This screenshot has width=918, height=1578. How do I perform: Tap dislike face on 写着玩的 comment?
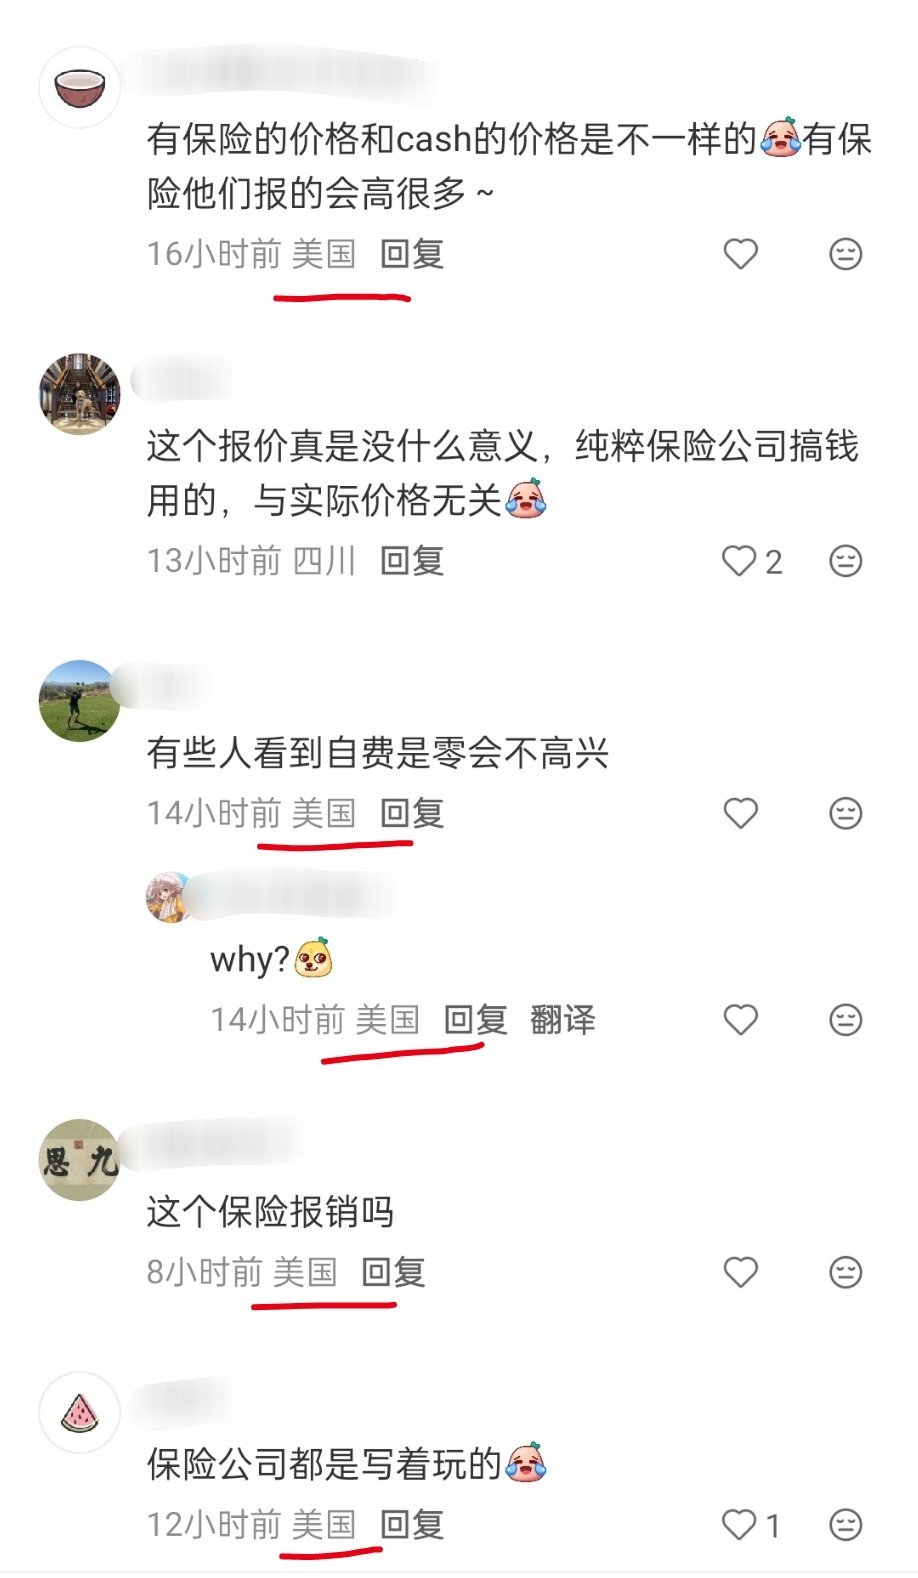tap(846, 1525)
